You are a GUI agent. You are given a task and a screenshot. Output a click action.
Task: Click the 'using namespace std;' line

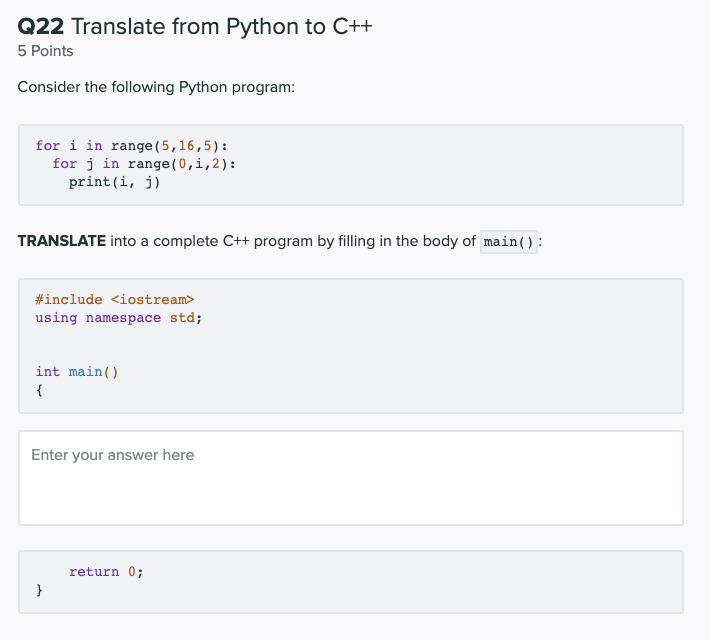pyautogui.click(x=119, y=318)
